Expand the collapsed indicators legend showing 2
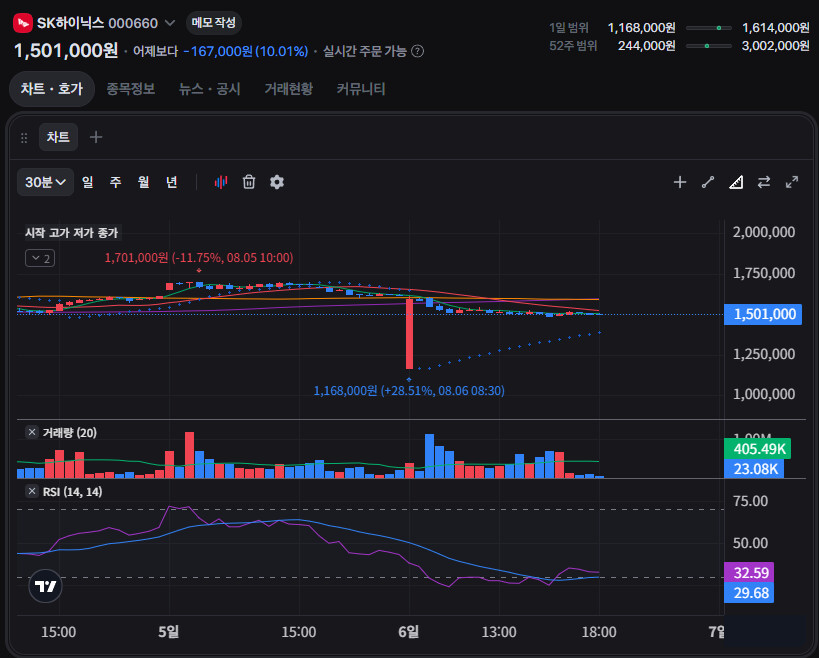Viewport: 819px width, 658px height. point(40,258)
